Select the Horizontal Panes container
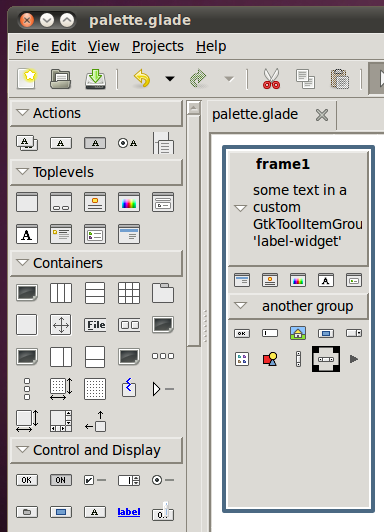 (x=61, y=357)
